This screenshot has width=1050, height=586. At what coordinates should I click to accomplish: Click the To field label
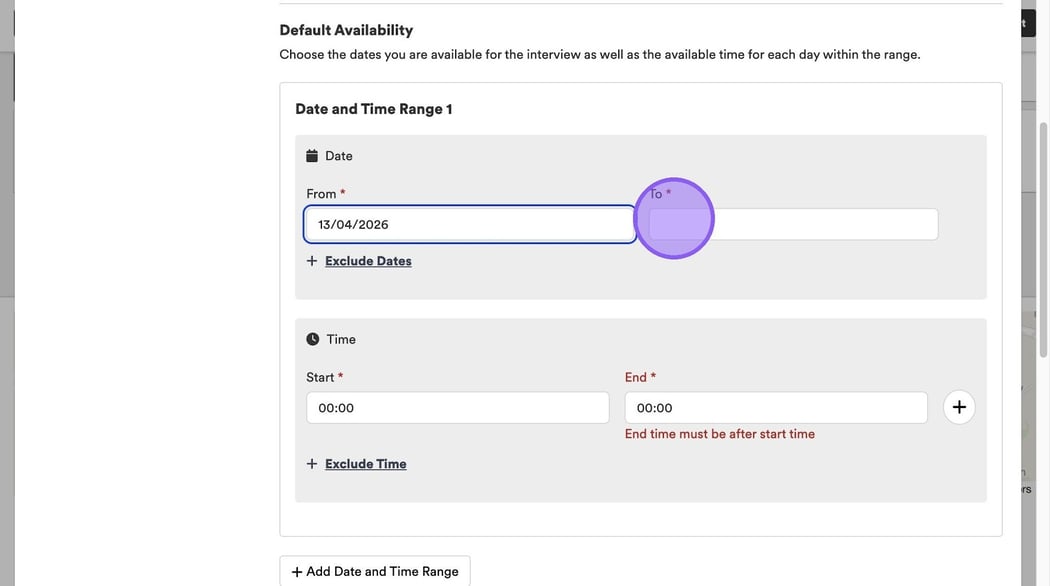coord(656,194)
